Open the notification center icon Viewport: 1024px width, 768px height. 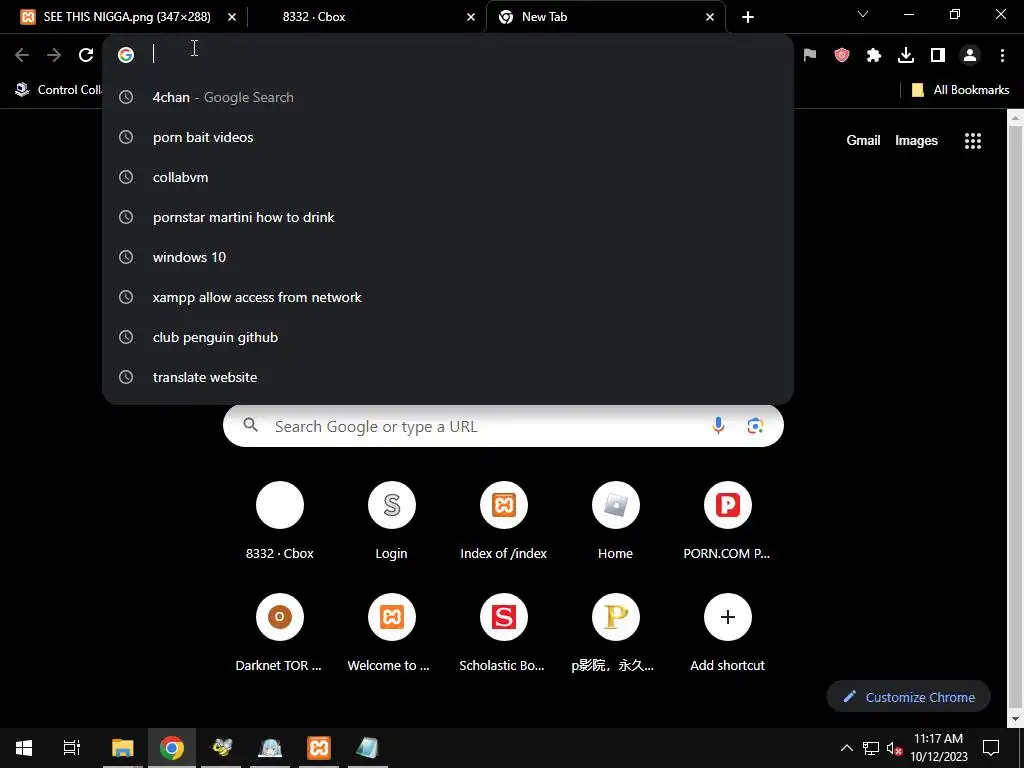tap(991, 748)
